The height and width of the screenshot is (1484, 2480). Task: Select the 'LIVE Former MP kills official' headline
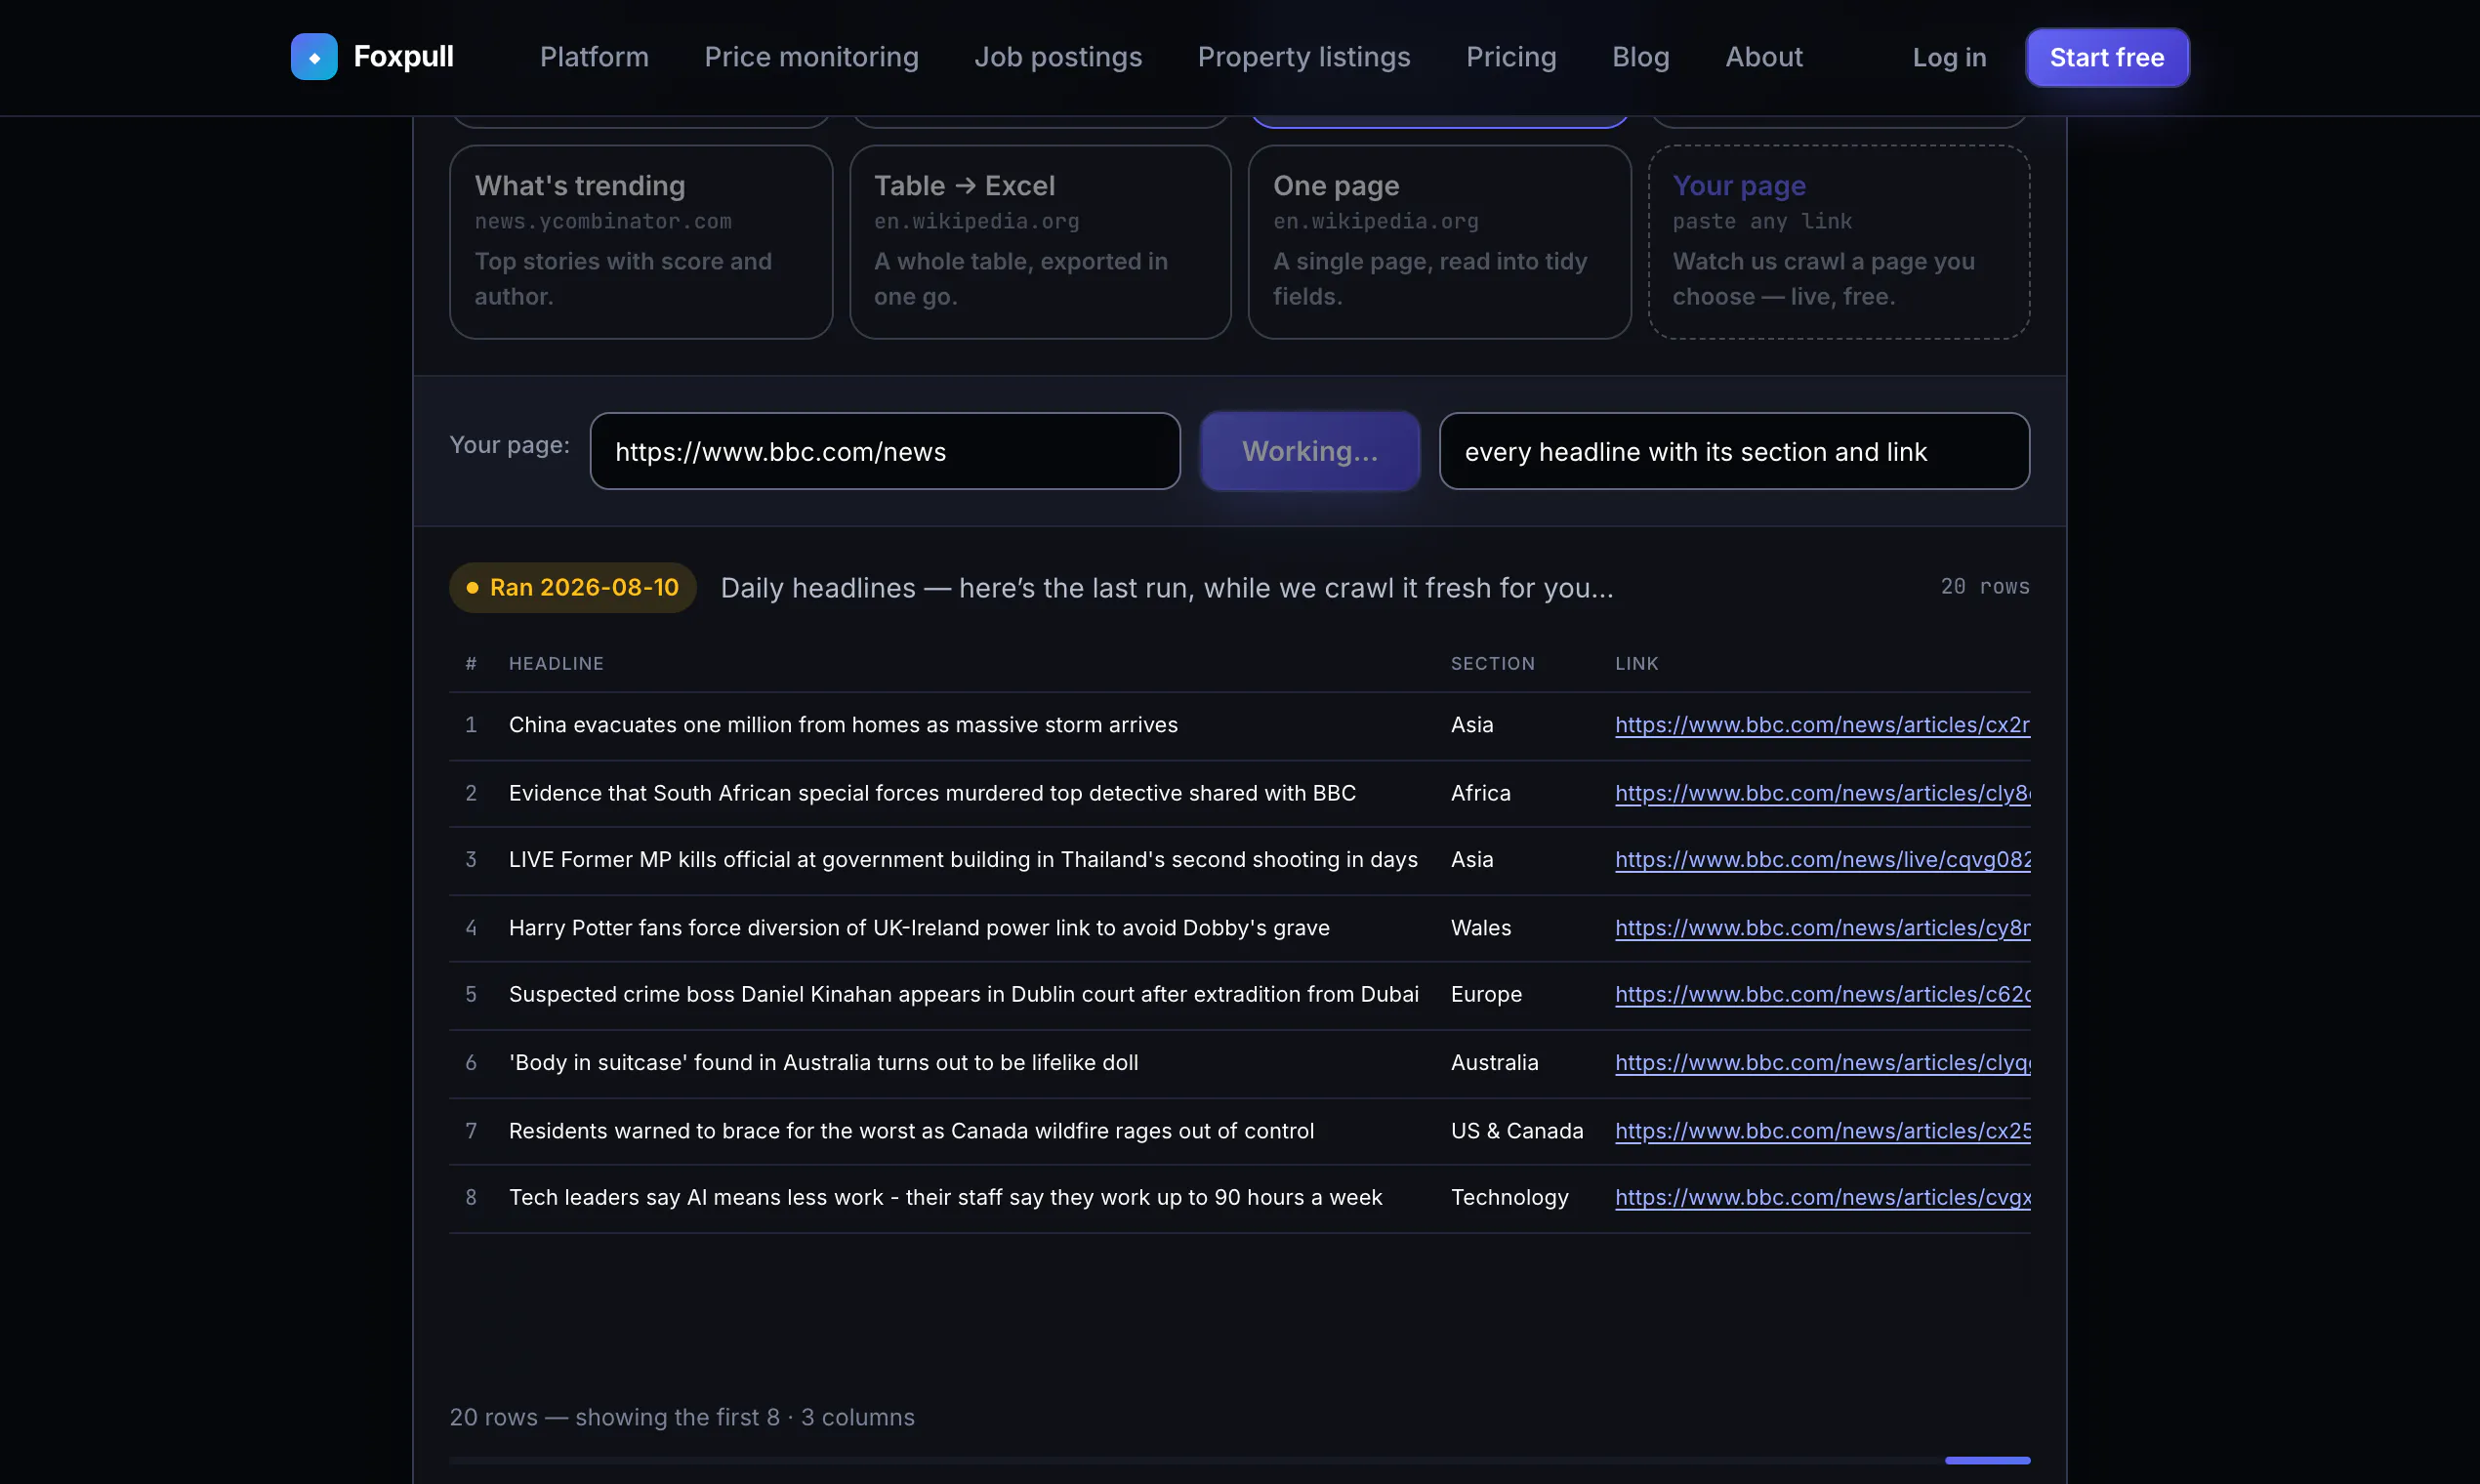pos(963,860)
